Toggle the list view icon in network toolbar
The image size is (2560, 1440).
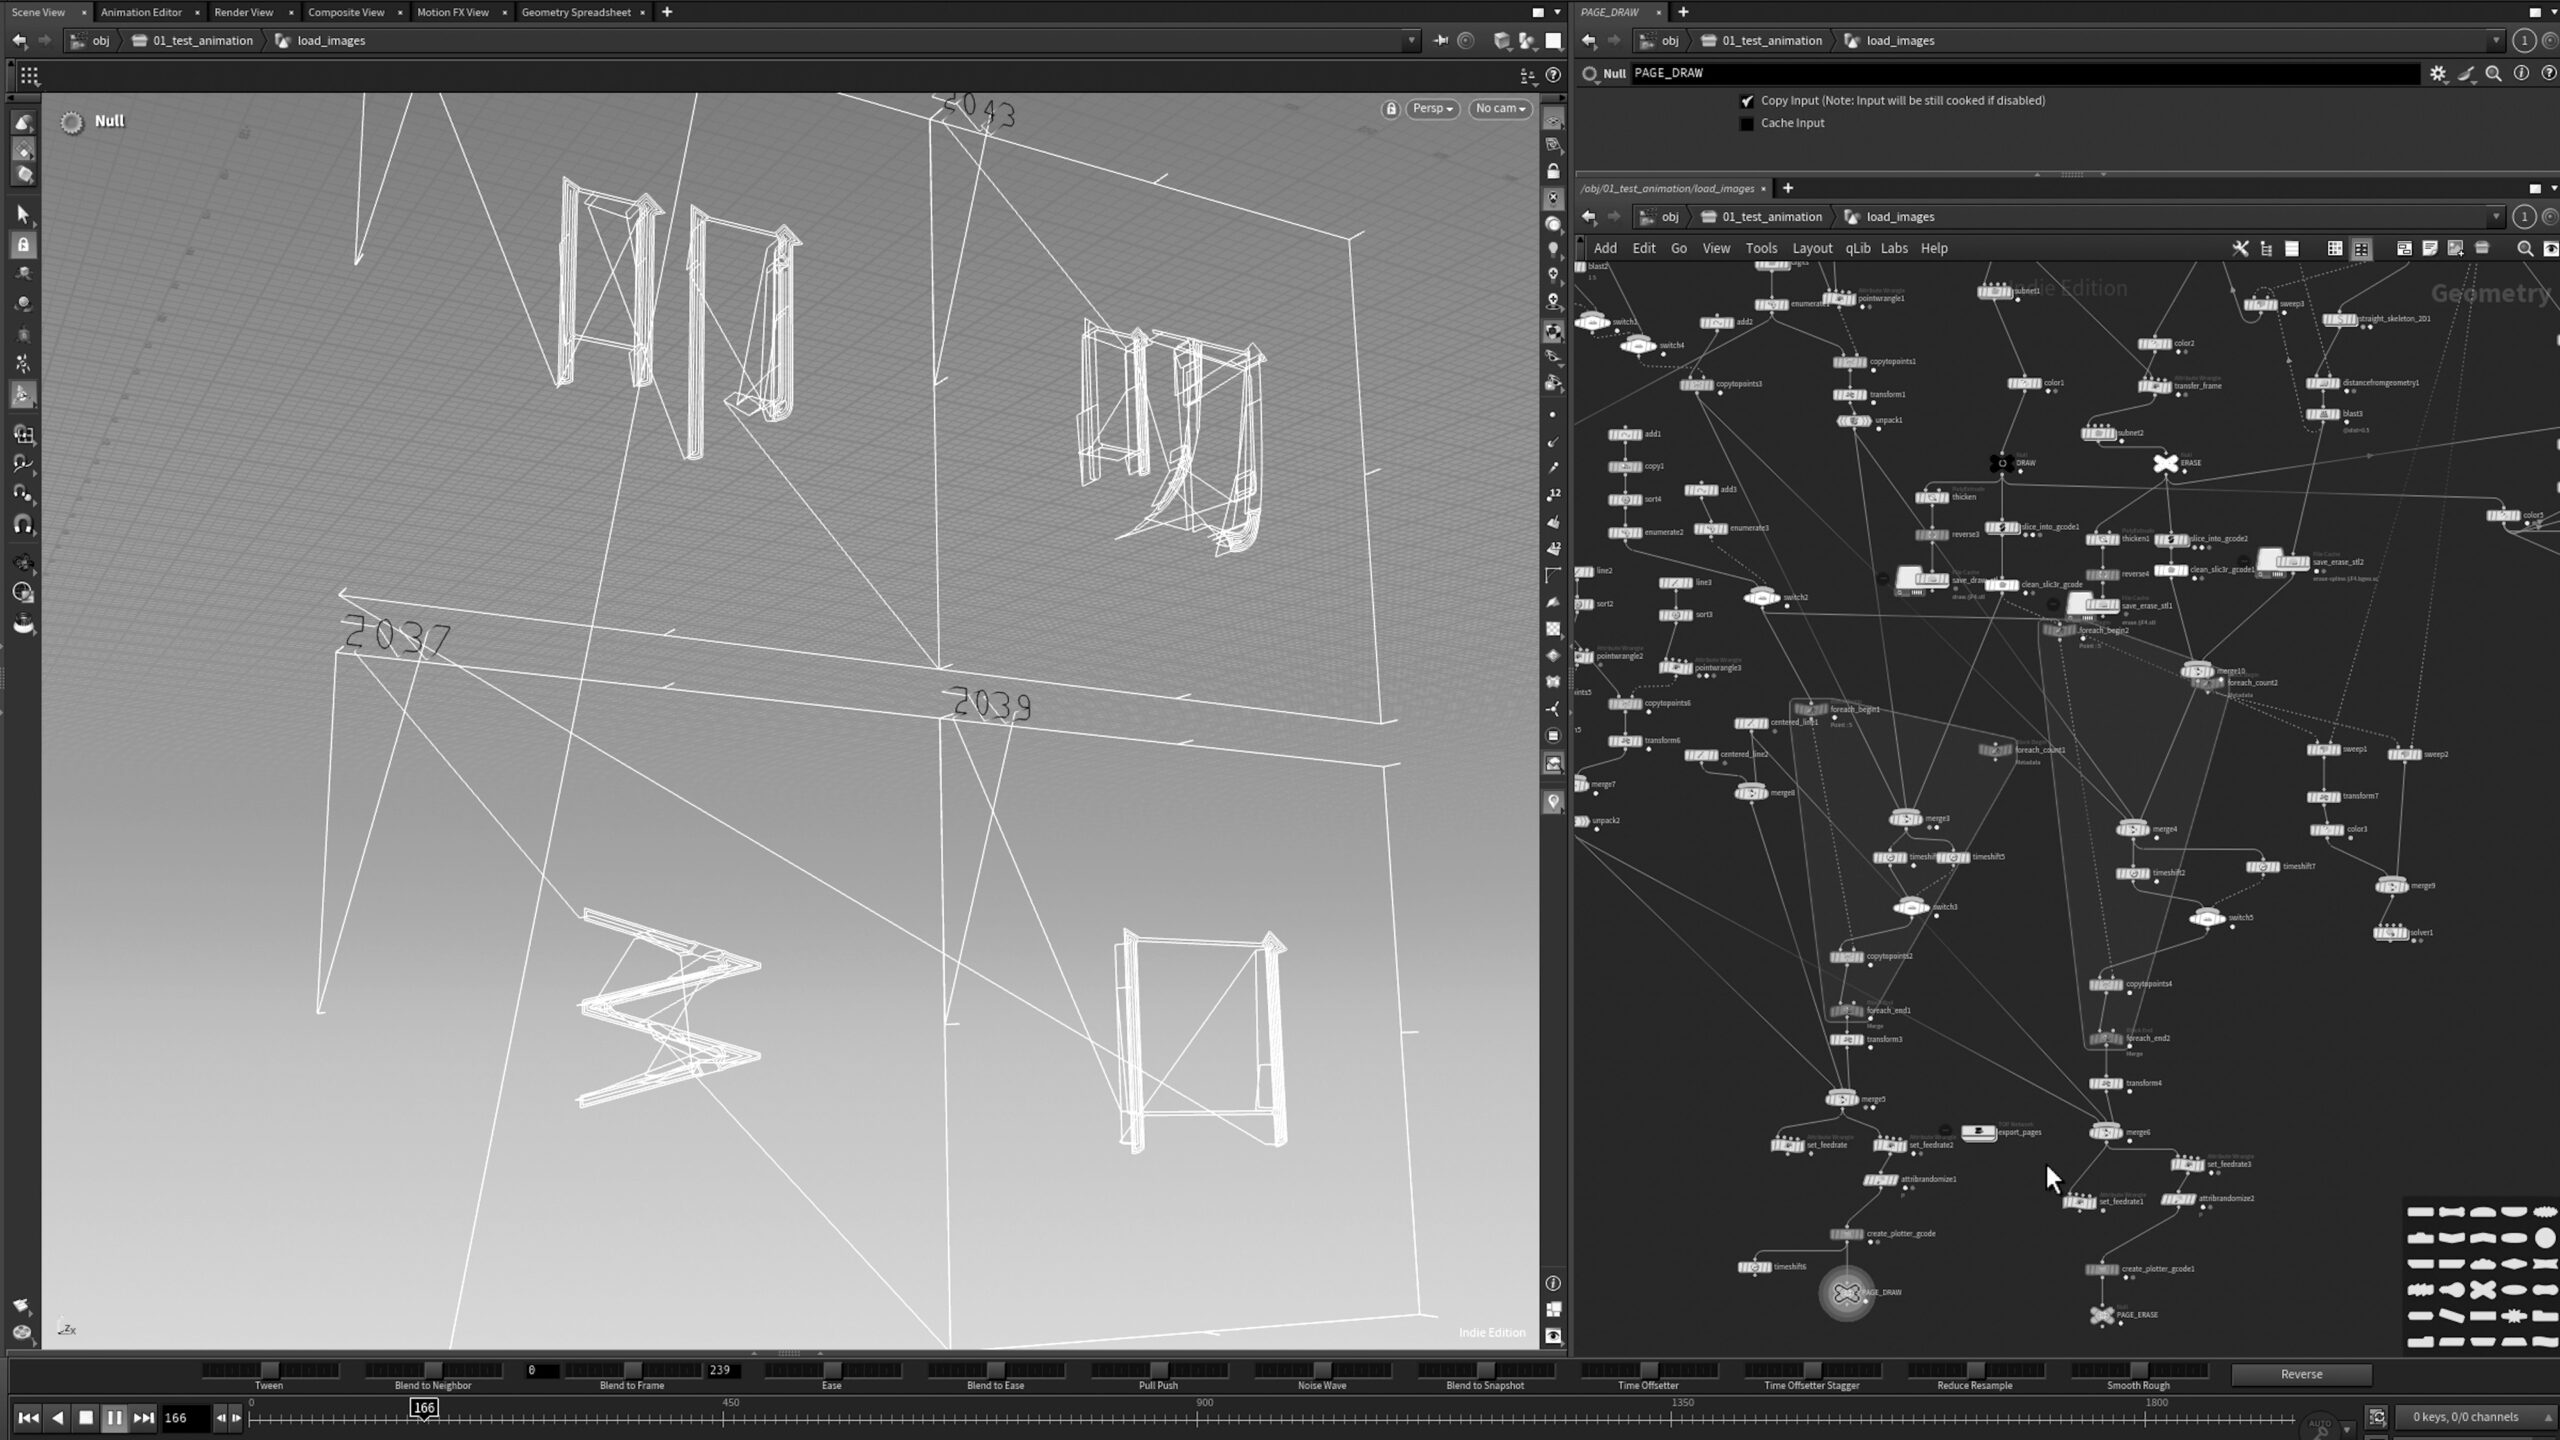tap(2292, 249)
